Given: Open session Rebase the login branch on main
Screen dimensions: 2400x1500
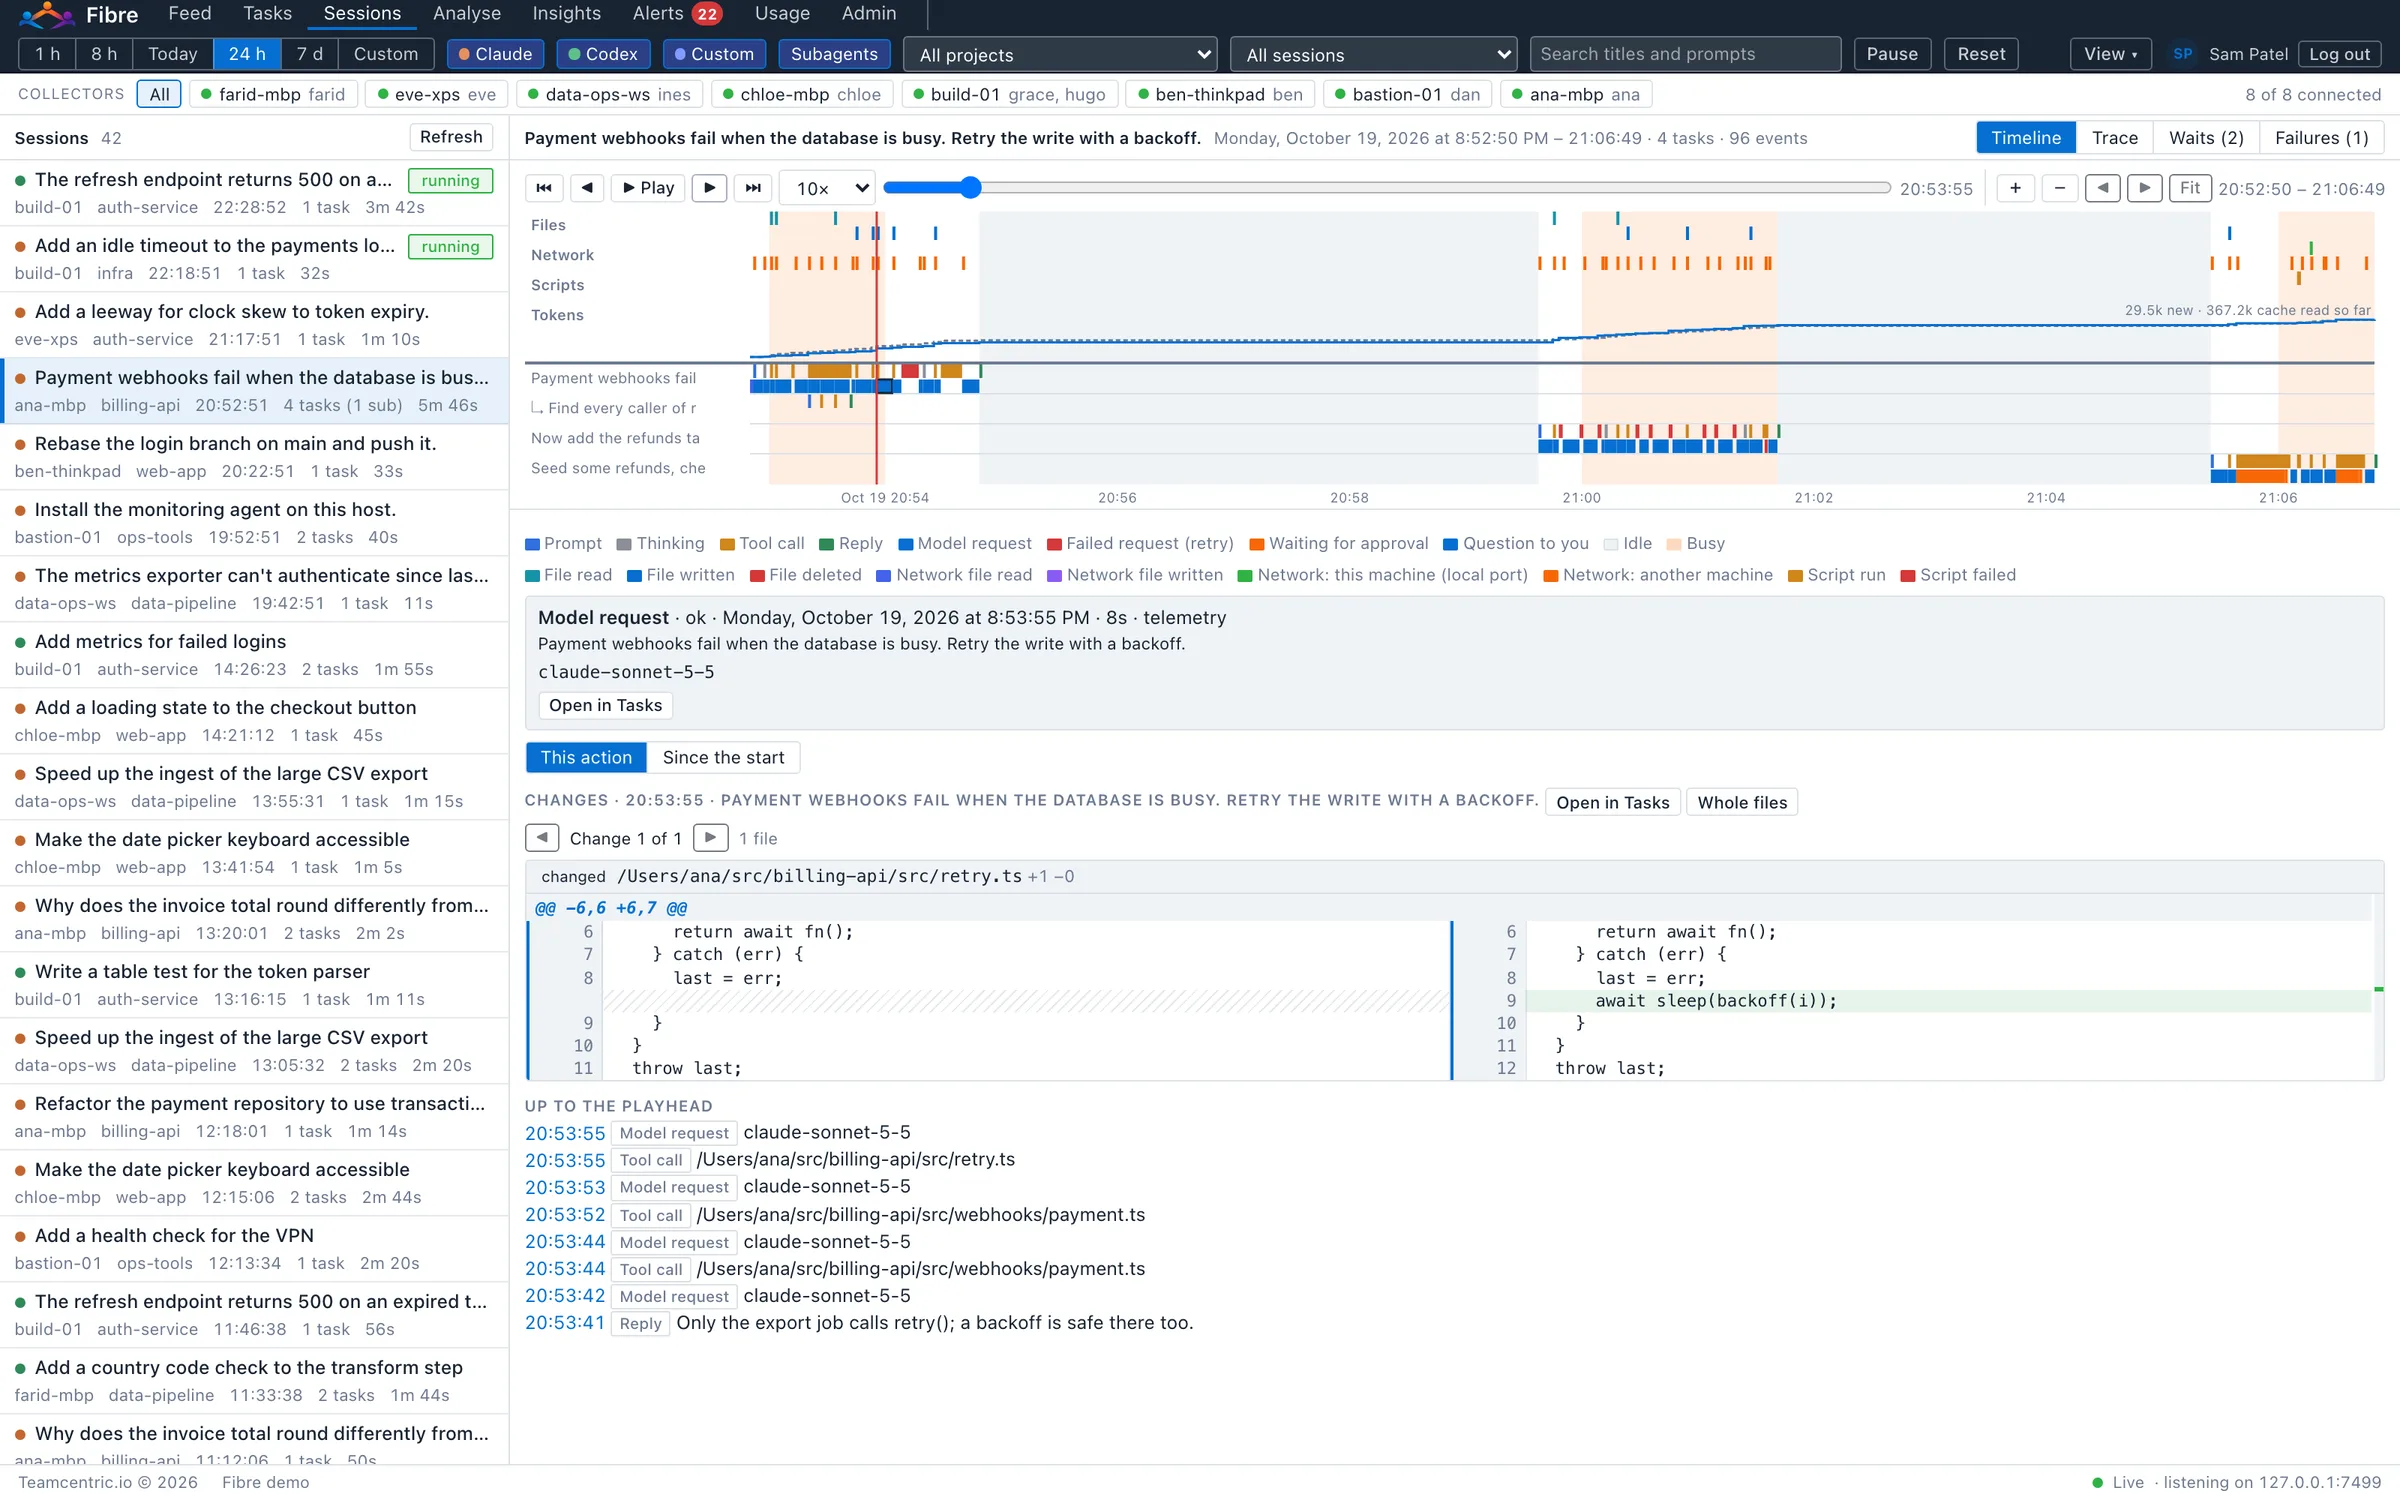Looking at the screenshot, I should pyautogui.click(x=254, y=457).
